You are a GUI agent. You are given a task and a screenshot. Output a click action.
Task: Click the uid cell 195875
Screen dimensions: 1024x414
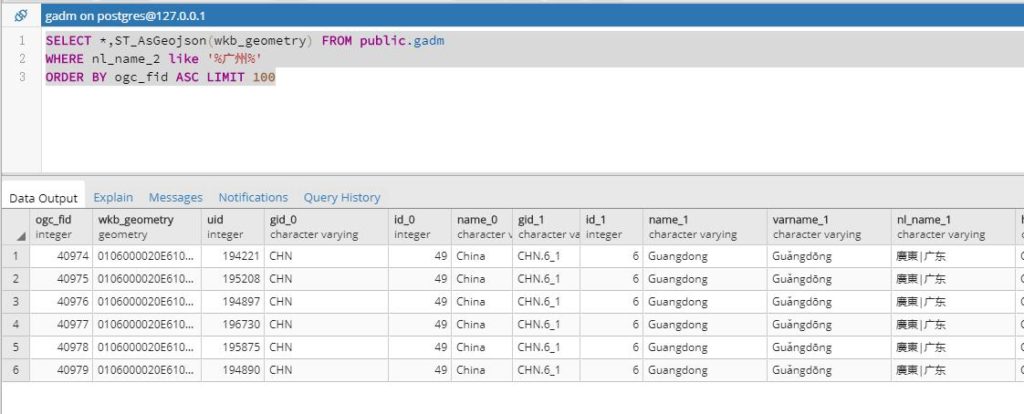pos(232,347)
